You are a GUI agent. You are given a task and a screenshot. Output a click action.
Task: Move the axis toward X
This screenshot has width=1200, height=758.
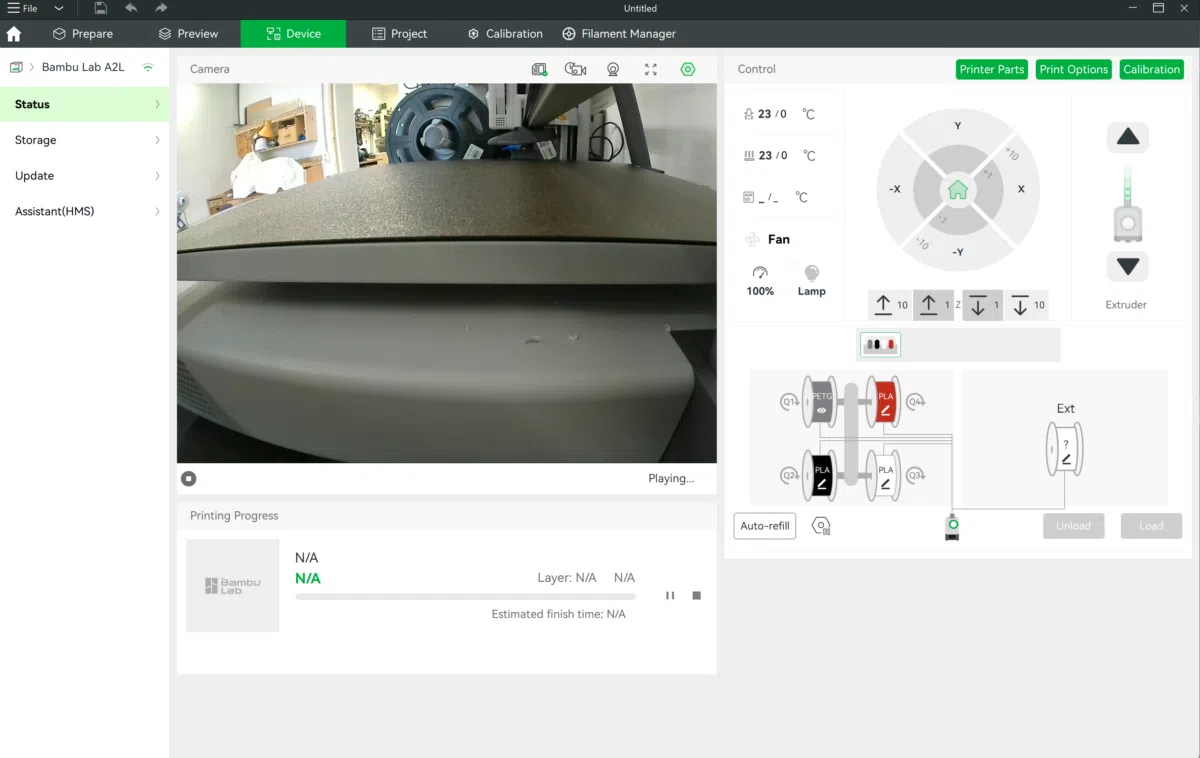[x=1021, y=189]
